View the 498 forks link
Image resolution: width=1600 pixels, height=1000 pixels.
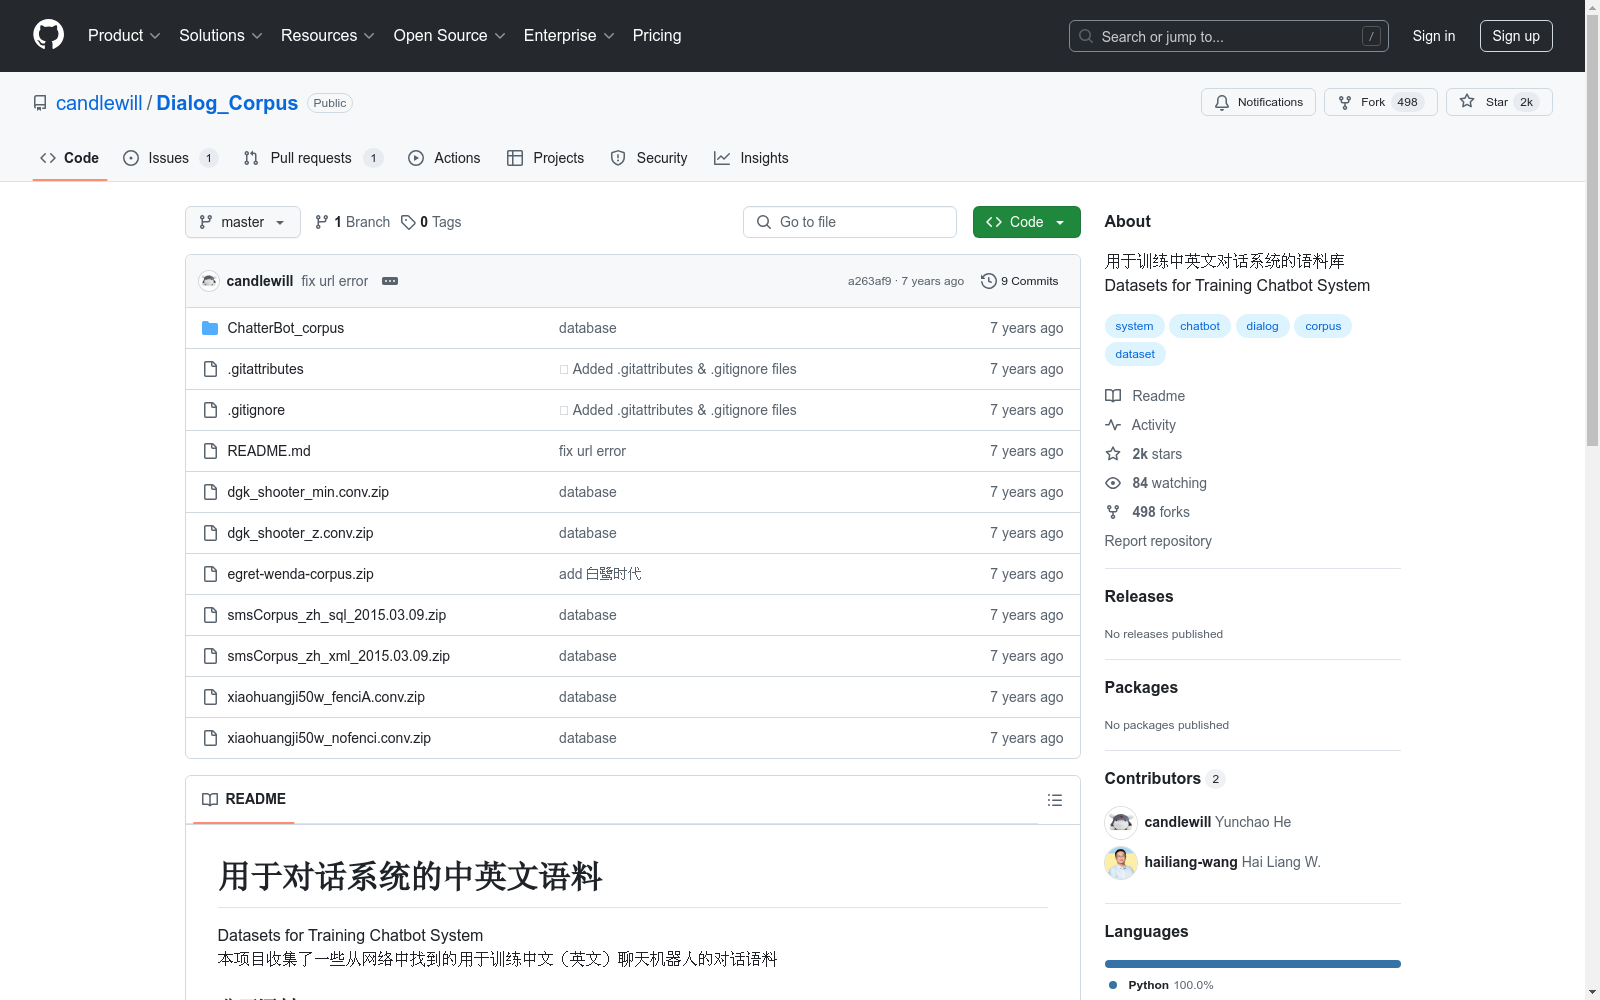[x=1147, y=512]
